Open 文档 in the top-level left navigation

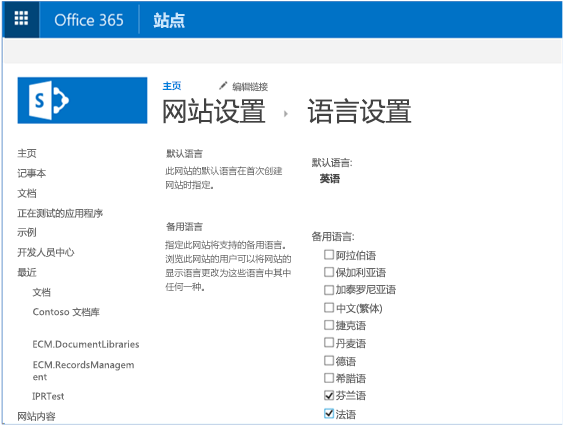[x=27, y=193]
